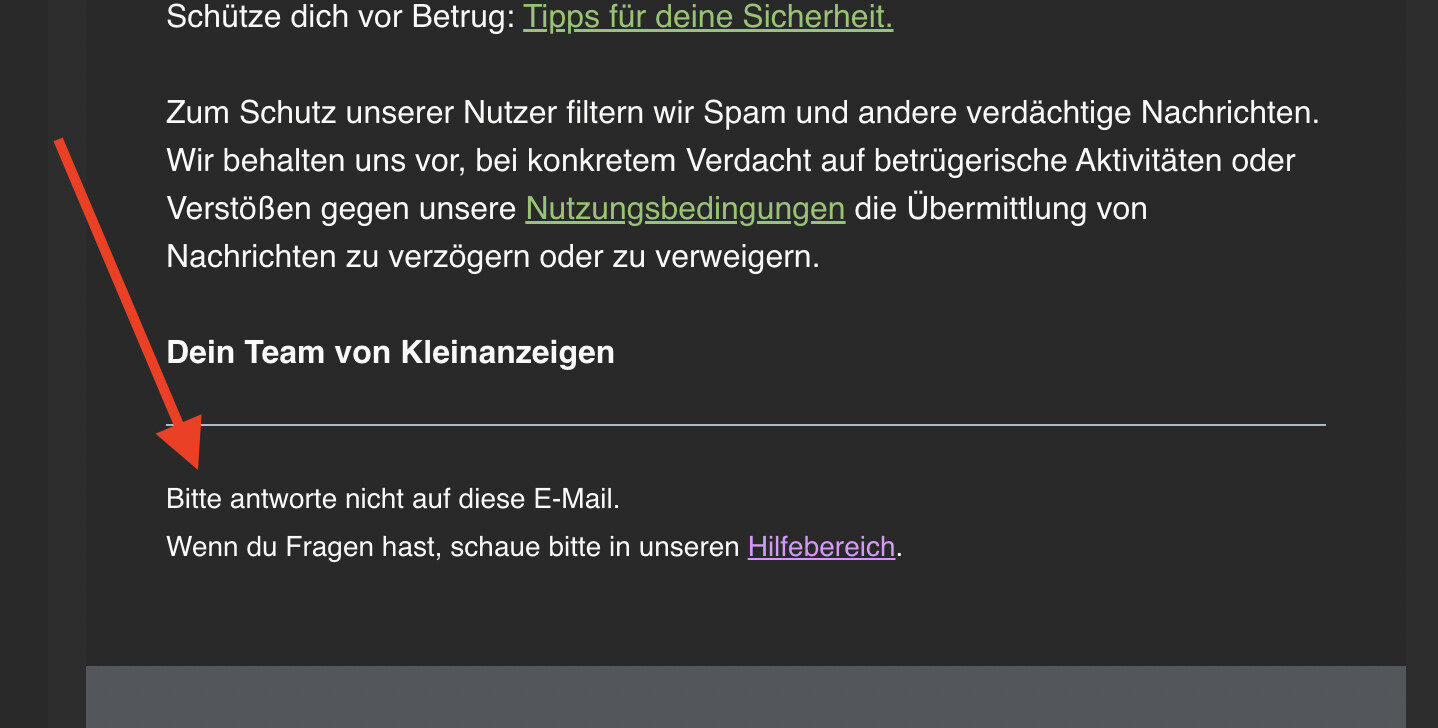The height and width of the screenshot is (728, 1438).
Task: Click 'Nachrichten zu verzögern oder zu verweigern' line
Action: click(x=492, y=257)
